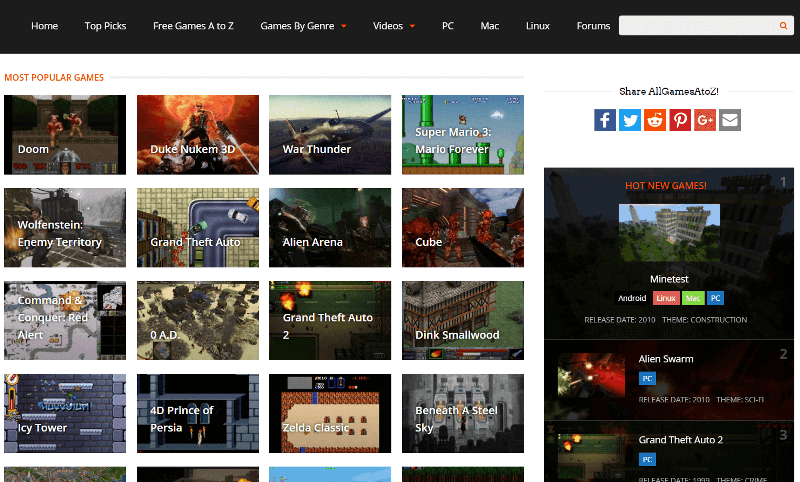The width and height of the screenshot is (800, 482).
Task: Open the Dink Smallwood tile
Action: 463,320
